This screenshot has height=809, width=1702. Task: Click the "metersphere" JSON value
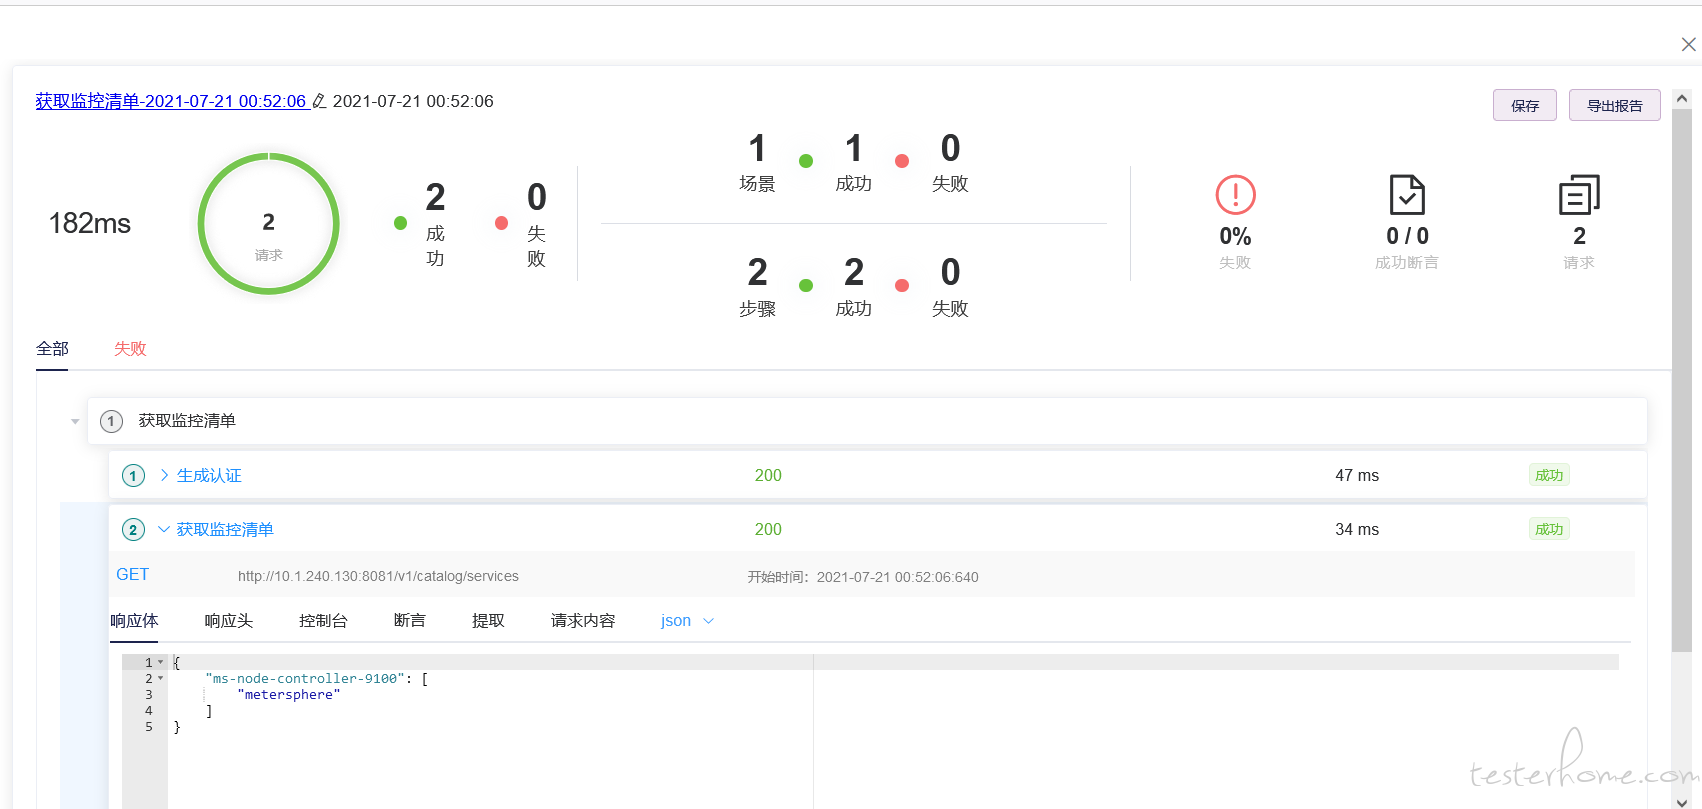tap(289, 695)
